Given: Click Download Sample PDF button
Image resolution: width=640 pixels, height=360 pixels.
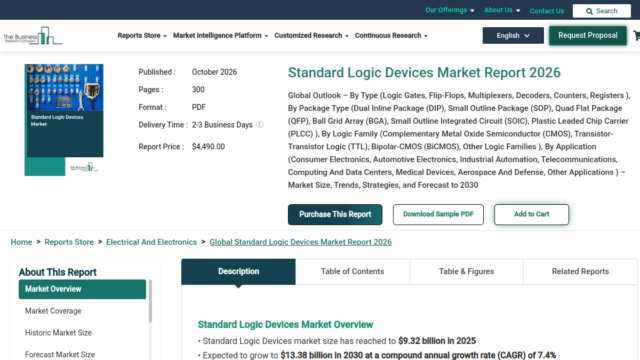Looking at the screenshot, I should 438,214.
